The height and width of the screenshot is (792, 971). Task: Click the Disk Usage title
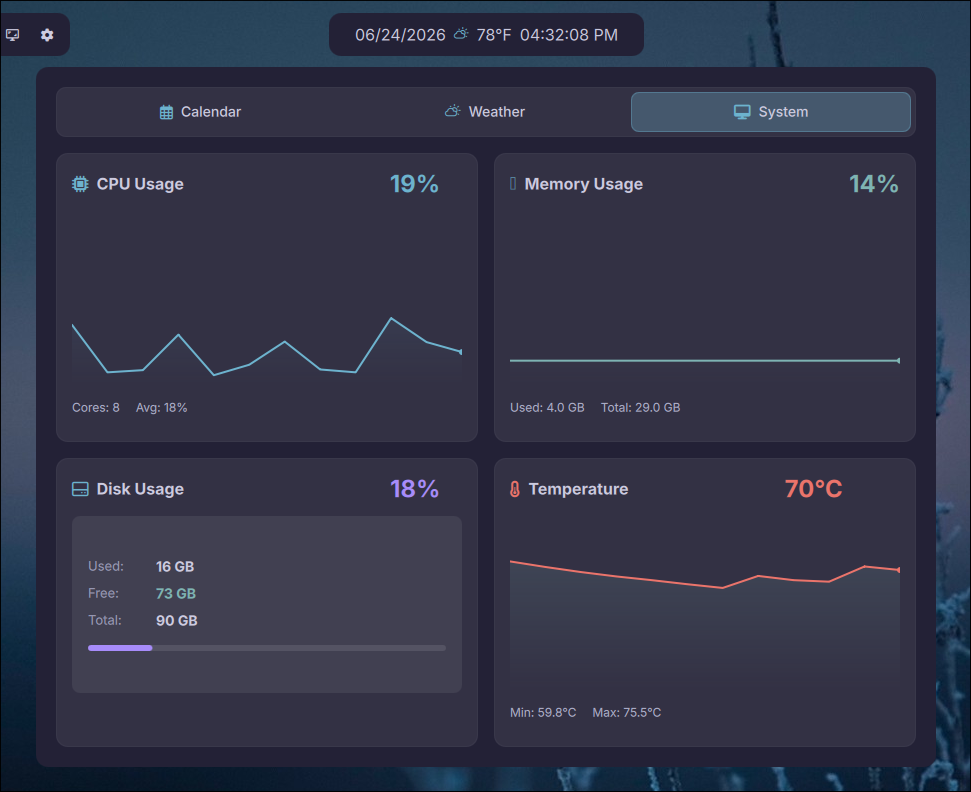pos(140,489)
